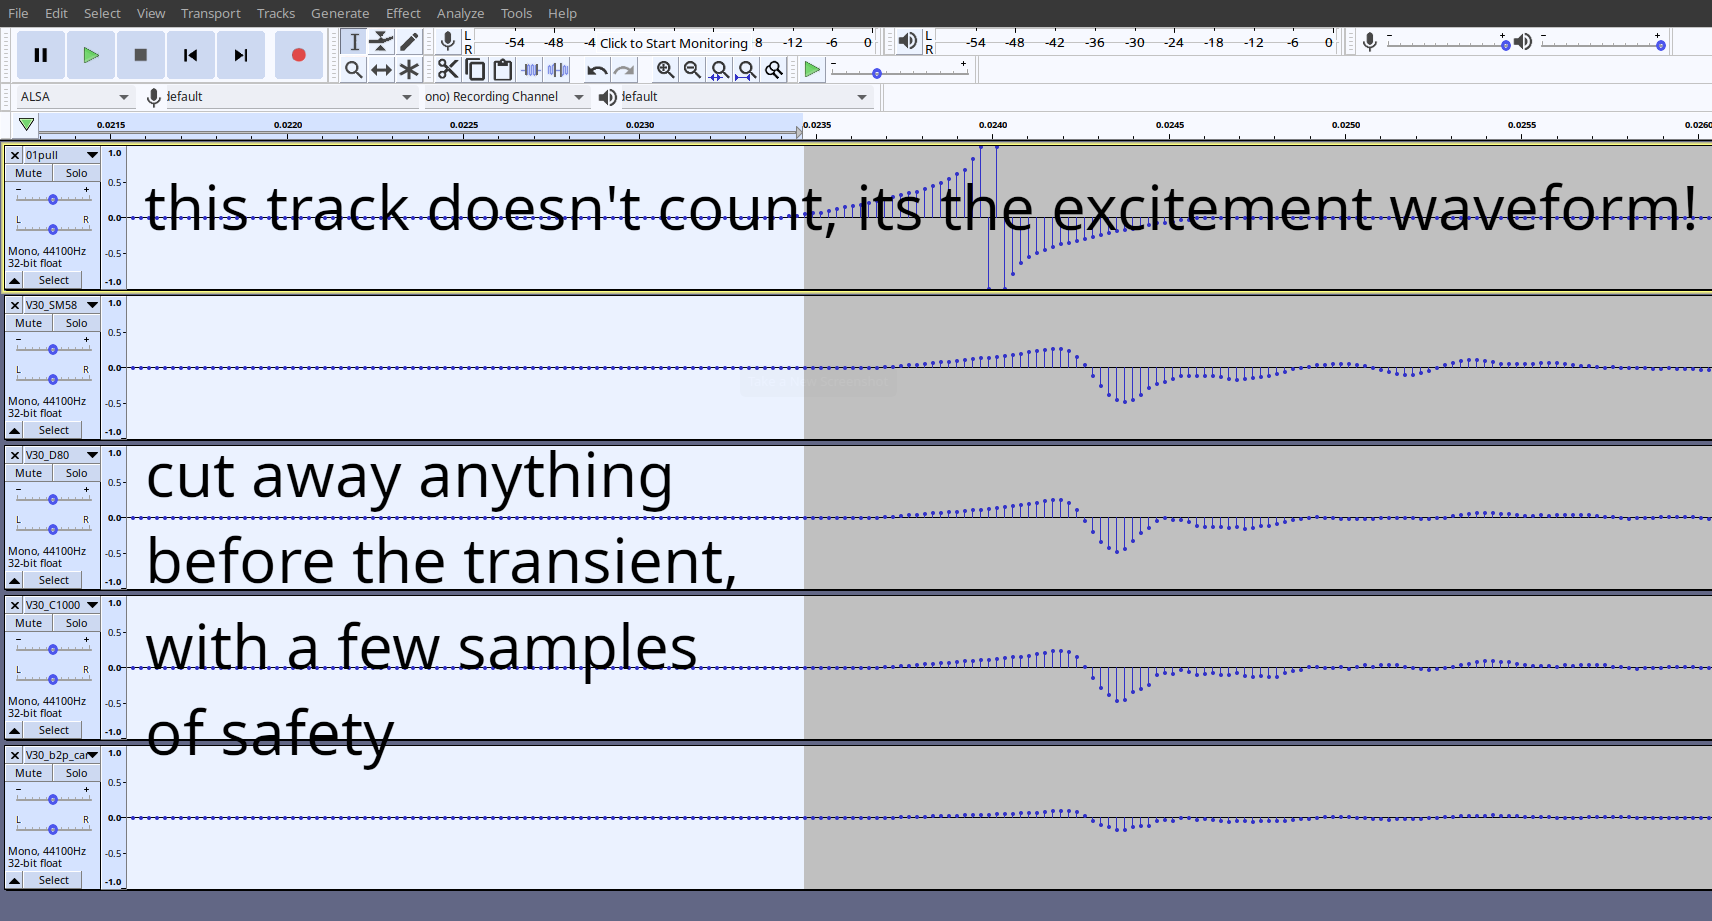This screenshot has height=921, width=1712.
Task: Mute the V30_C1000 track
Action: tap(29, 623)
